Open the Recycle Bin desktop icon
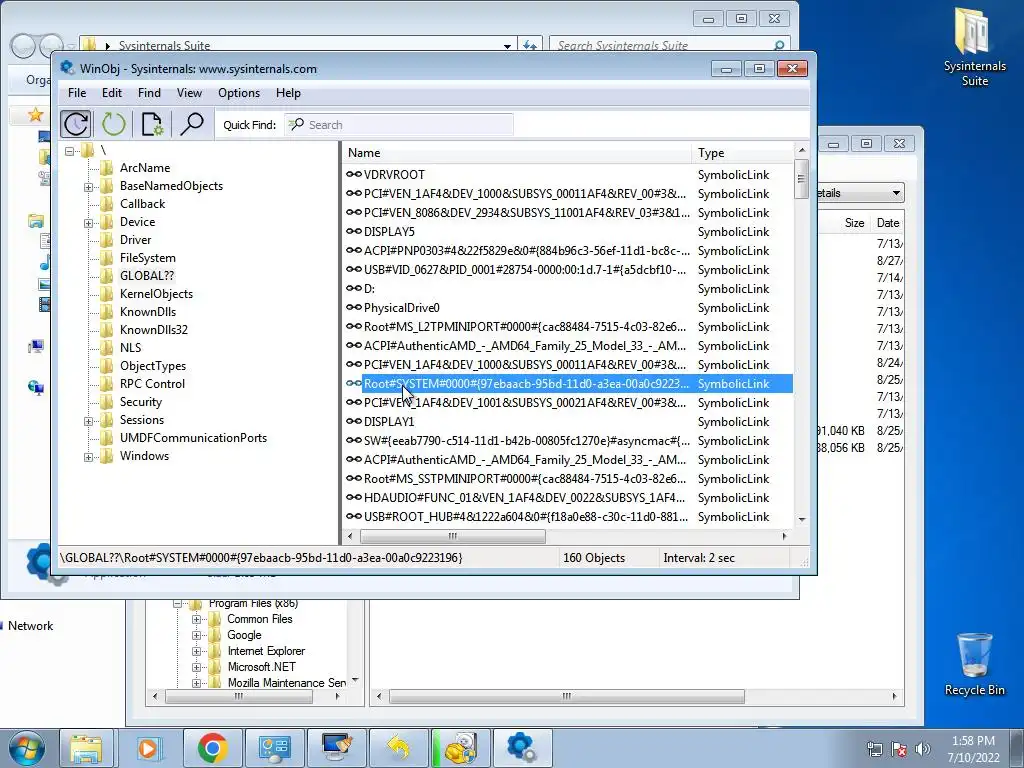1024x768 pixels. [x=974, y=664]
